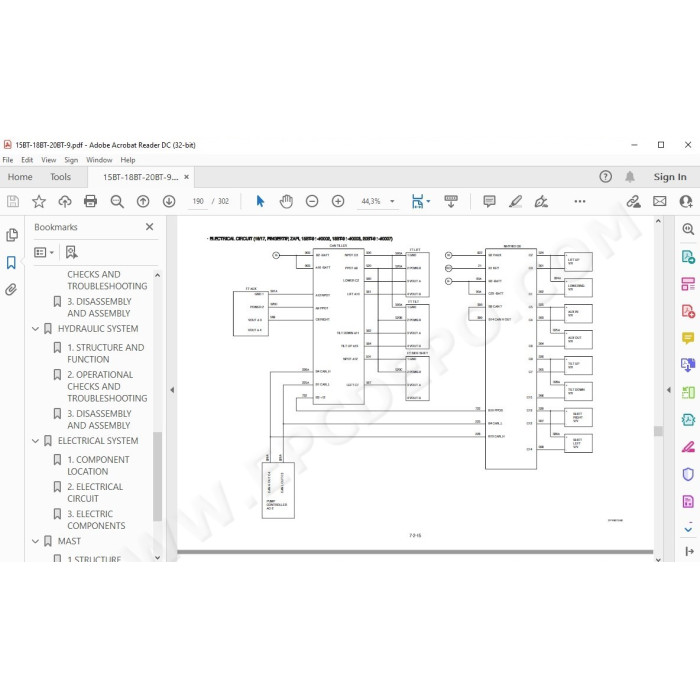Open the View menu
The width and height of the screenshot is (700, 700).
click(x=49, y=160)
